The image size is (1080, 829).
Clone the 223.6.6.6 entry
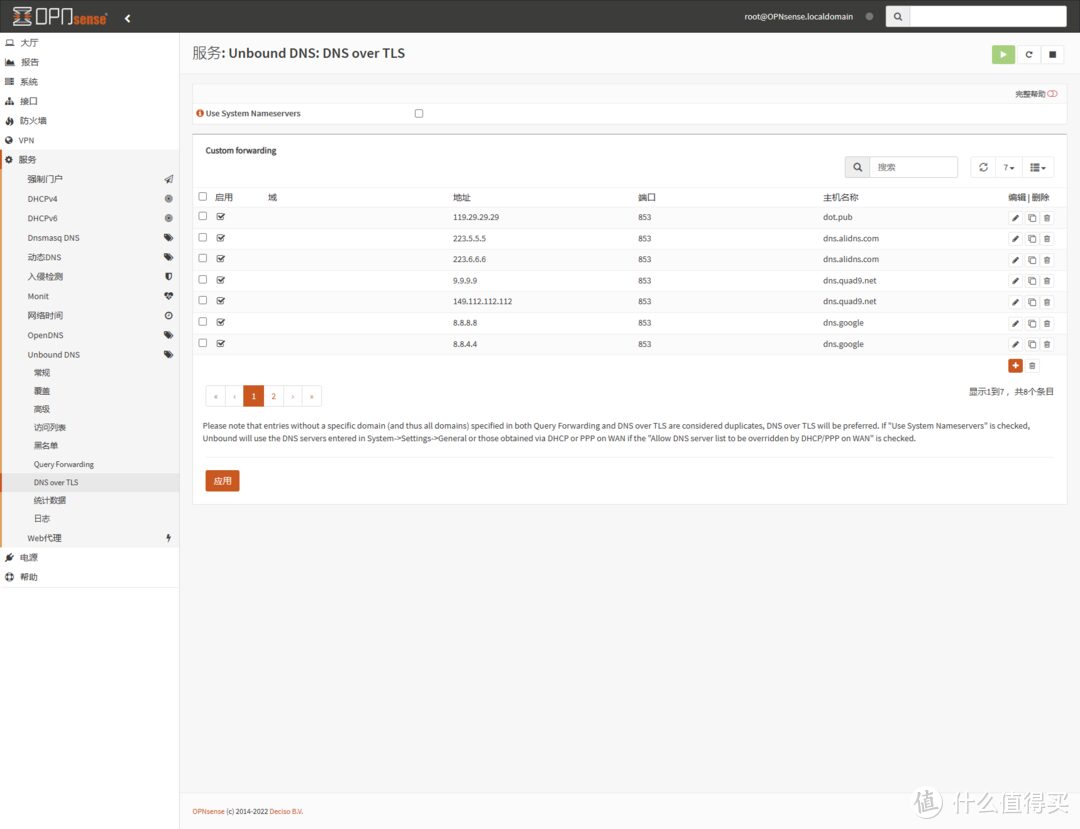[x=1032, y=260]
